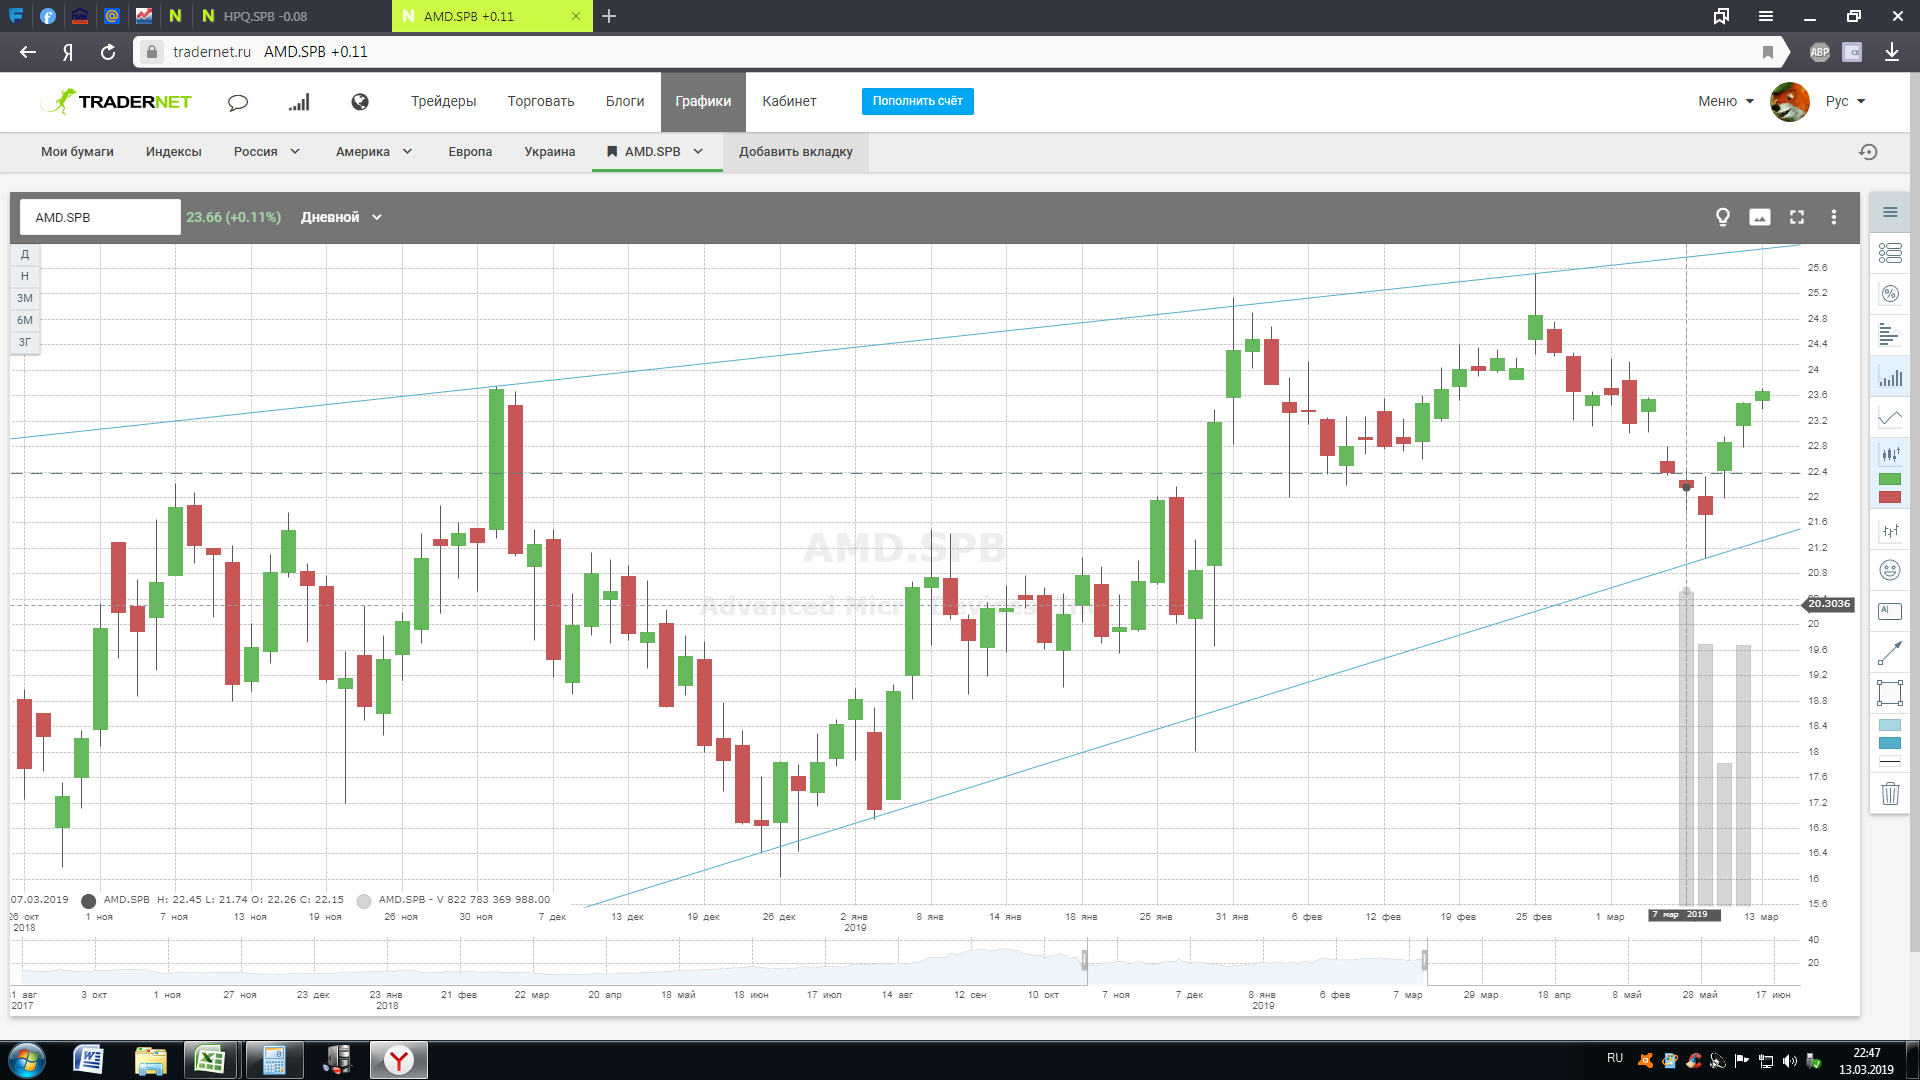Collapse the right tools hamburger panel
Viewport: 1920px width, 1080px height.
(x=1890, y=212)
